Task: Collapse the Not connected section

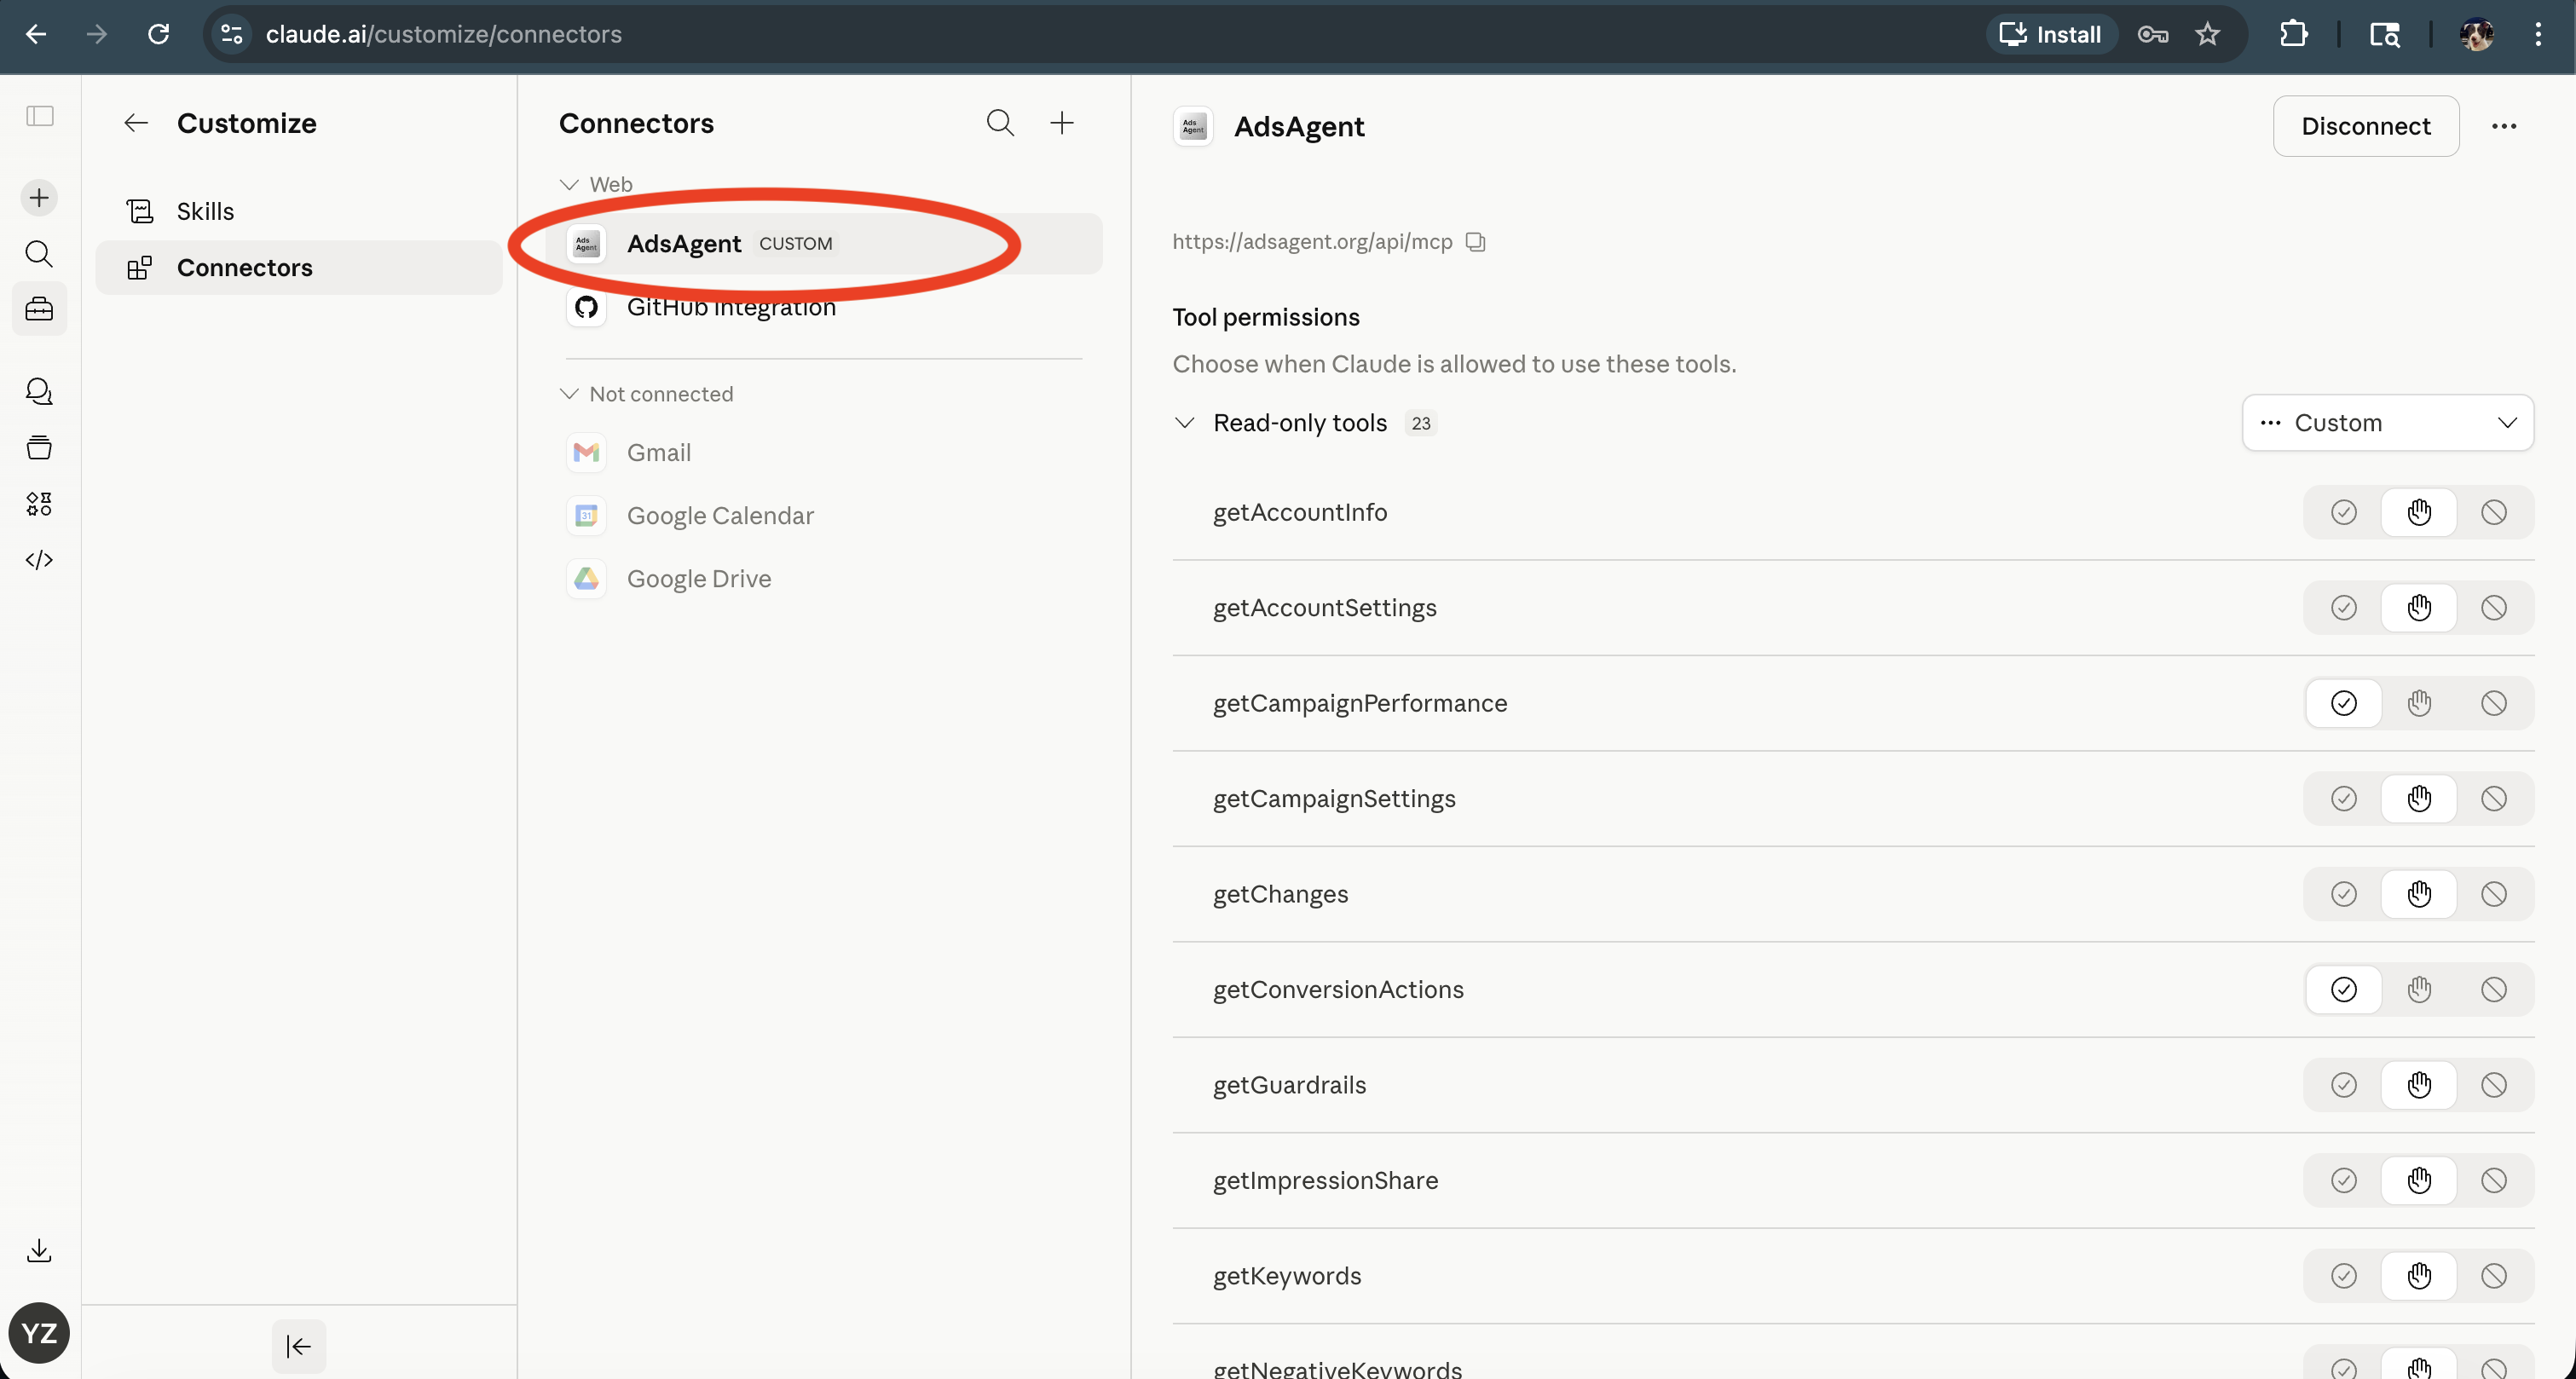Action: pos(569,394)
